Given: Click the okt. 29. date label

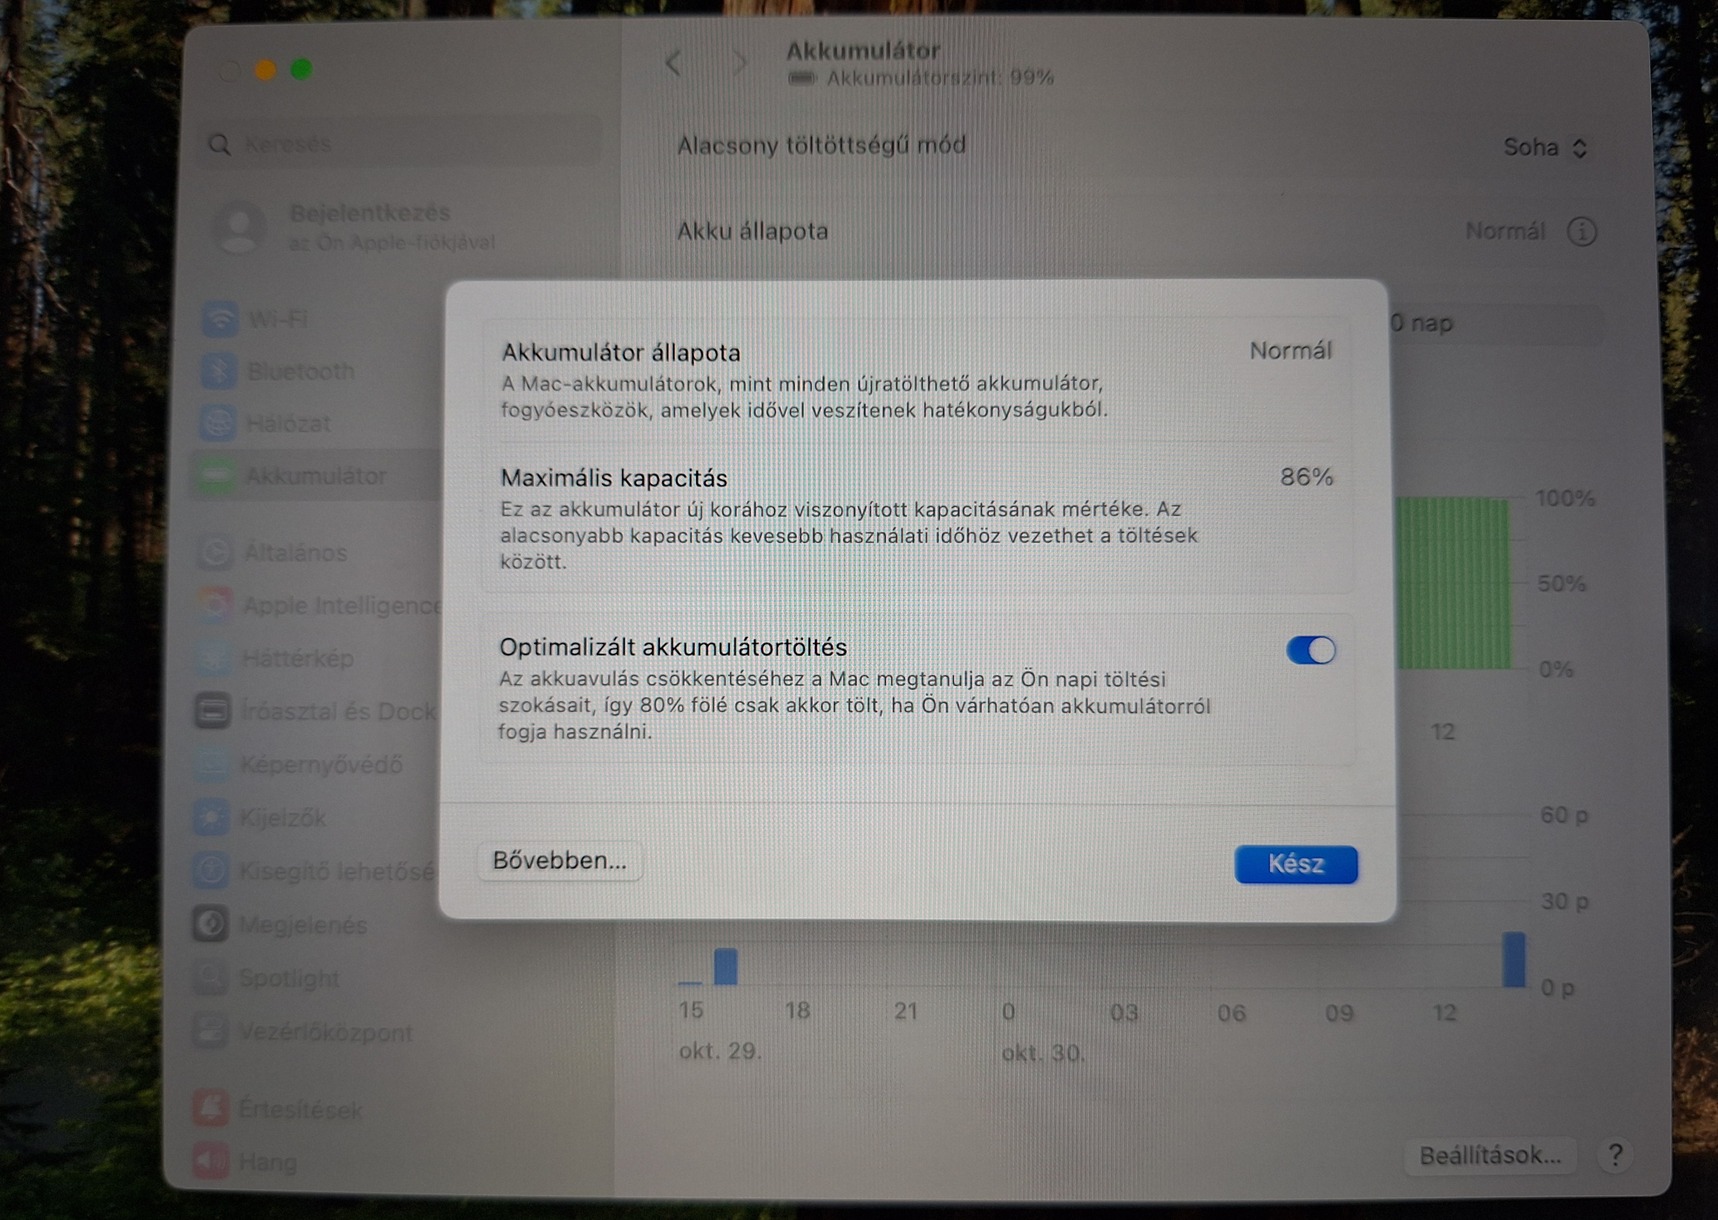Looking at the screenshot, I should tap(720, 1052).
